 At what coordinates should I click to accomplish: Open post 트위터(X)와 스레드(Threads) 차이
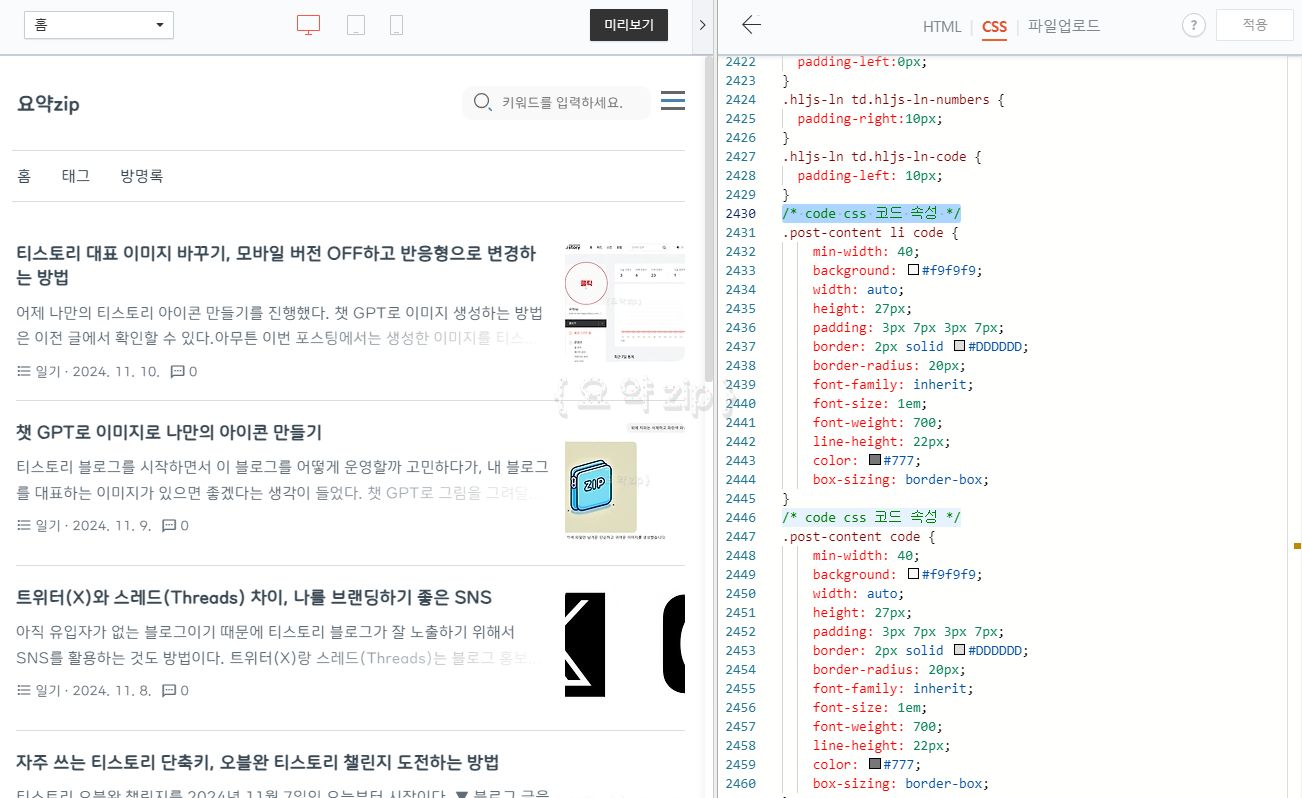pos(254,597)
